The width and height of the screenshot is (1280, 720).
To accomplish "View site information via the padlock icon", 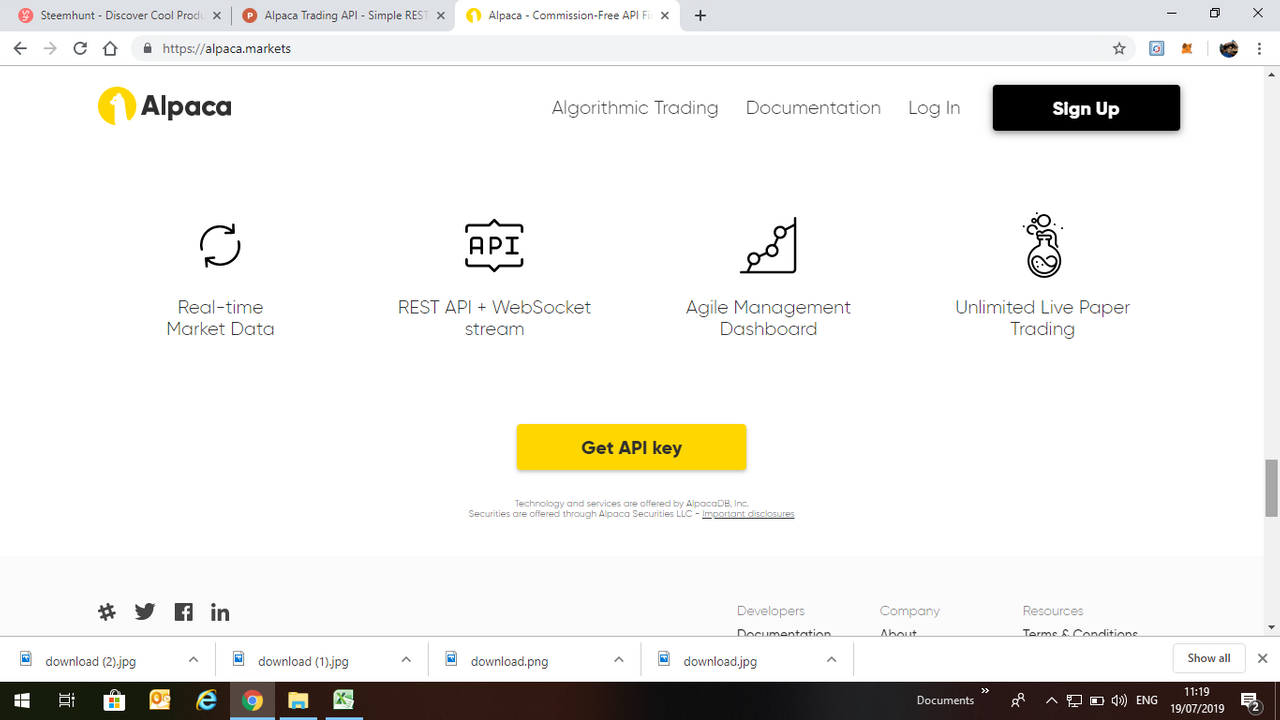I will coord(147,48).
